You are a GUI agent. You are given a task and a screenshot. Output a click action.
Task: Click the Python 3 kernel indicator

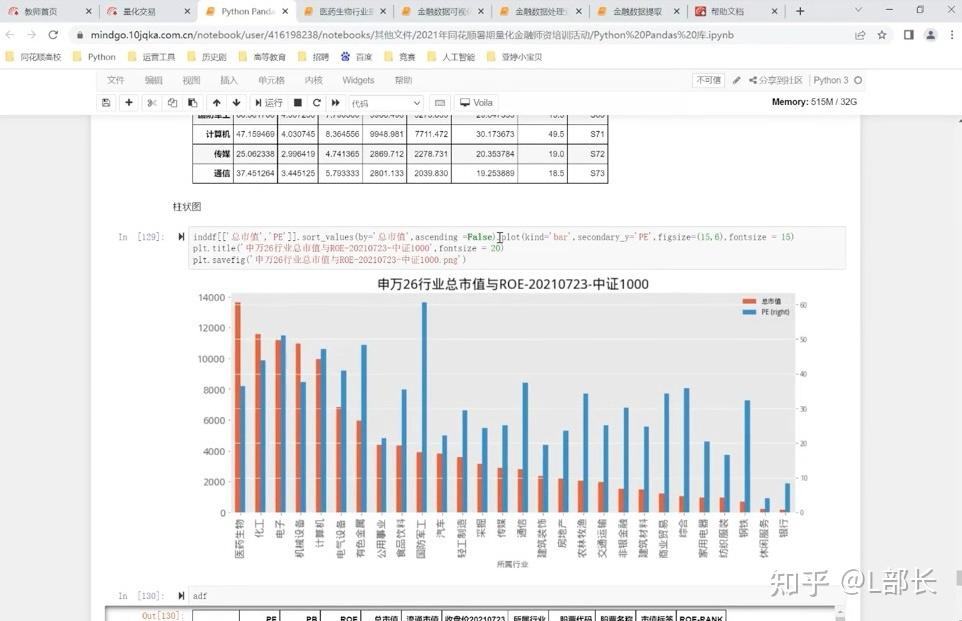(831, 80)
